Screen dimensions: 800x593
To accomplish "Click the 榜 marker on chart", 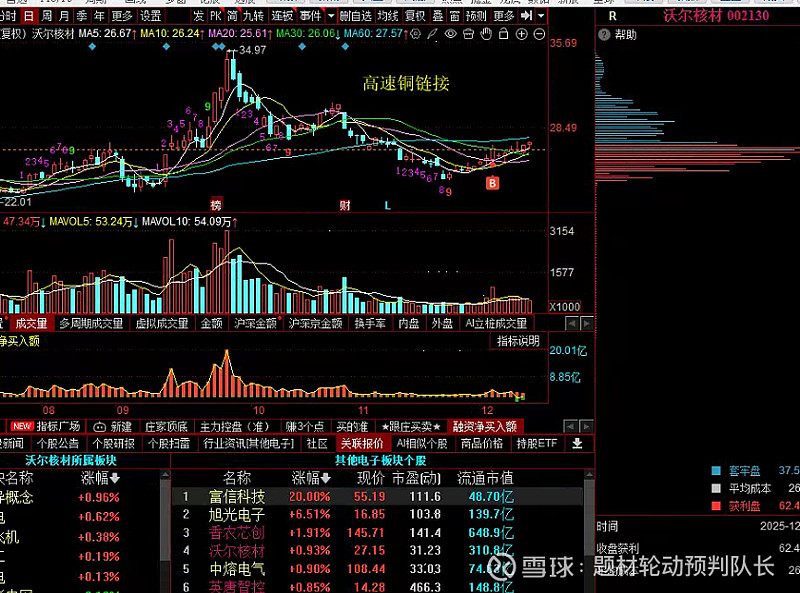I will click(216, 205).
